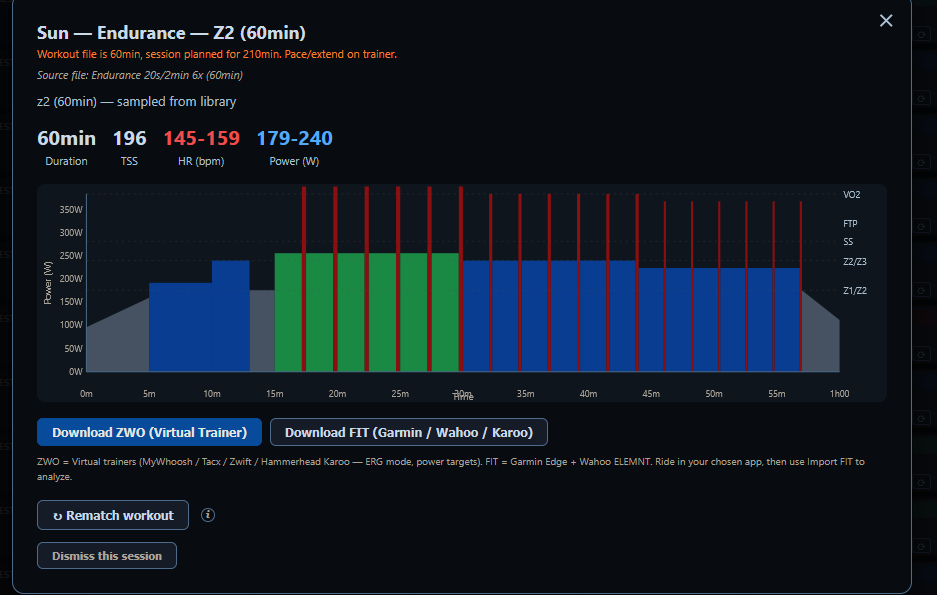Click the Z1/Z2 zone boundary label
The image size is (937, 595).
pyautogui.click(x=855, y=290)
